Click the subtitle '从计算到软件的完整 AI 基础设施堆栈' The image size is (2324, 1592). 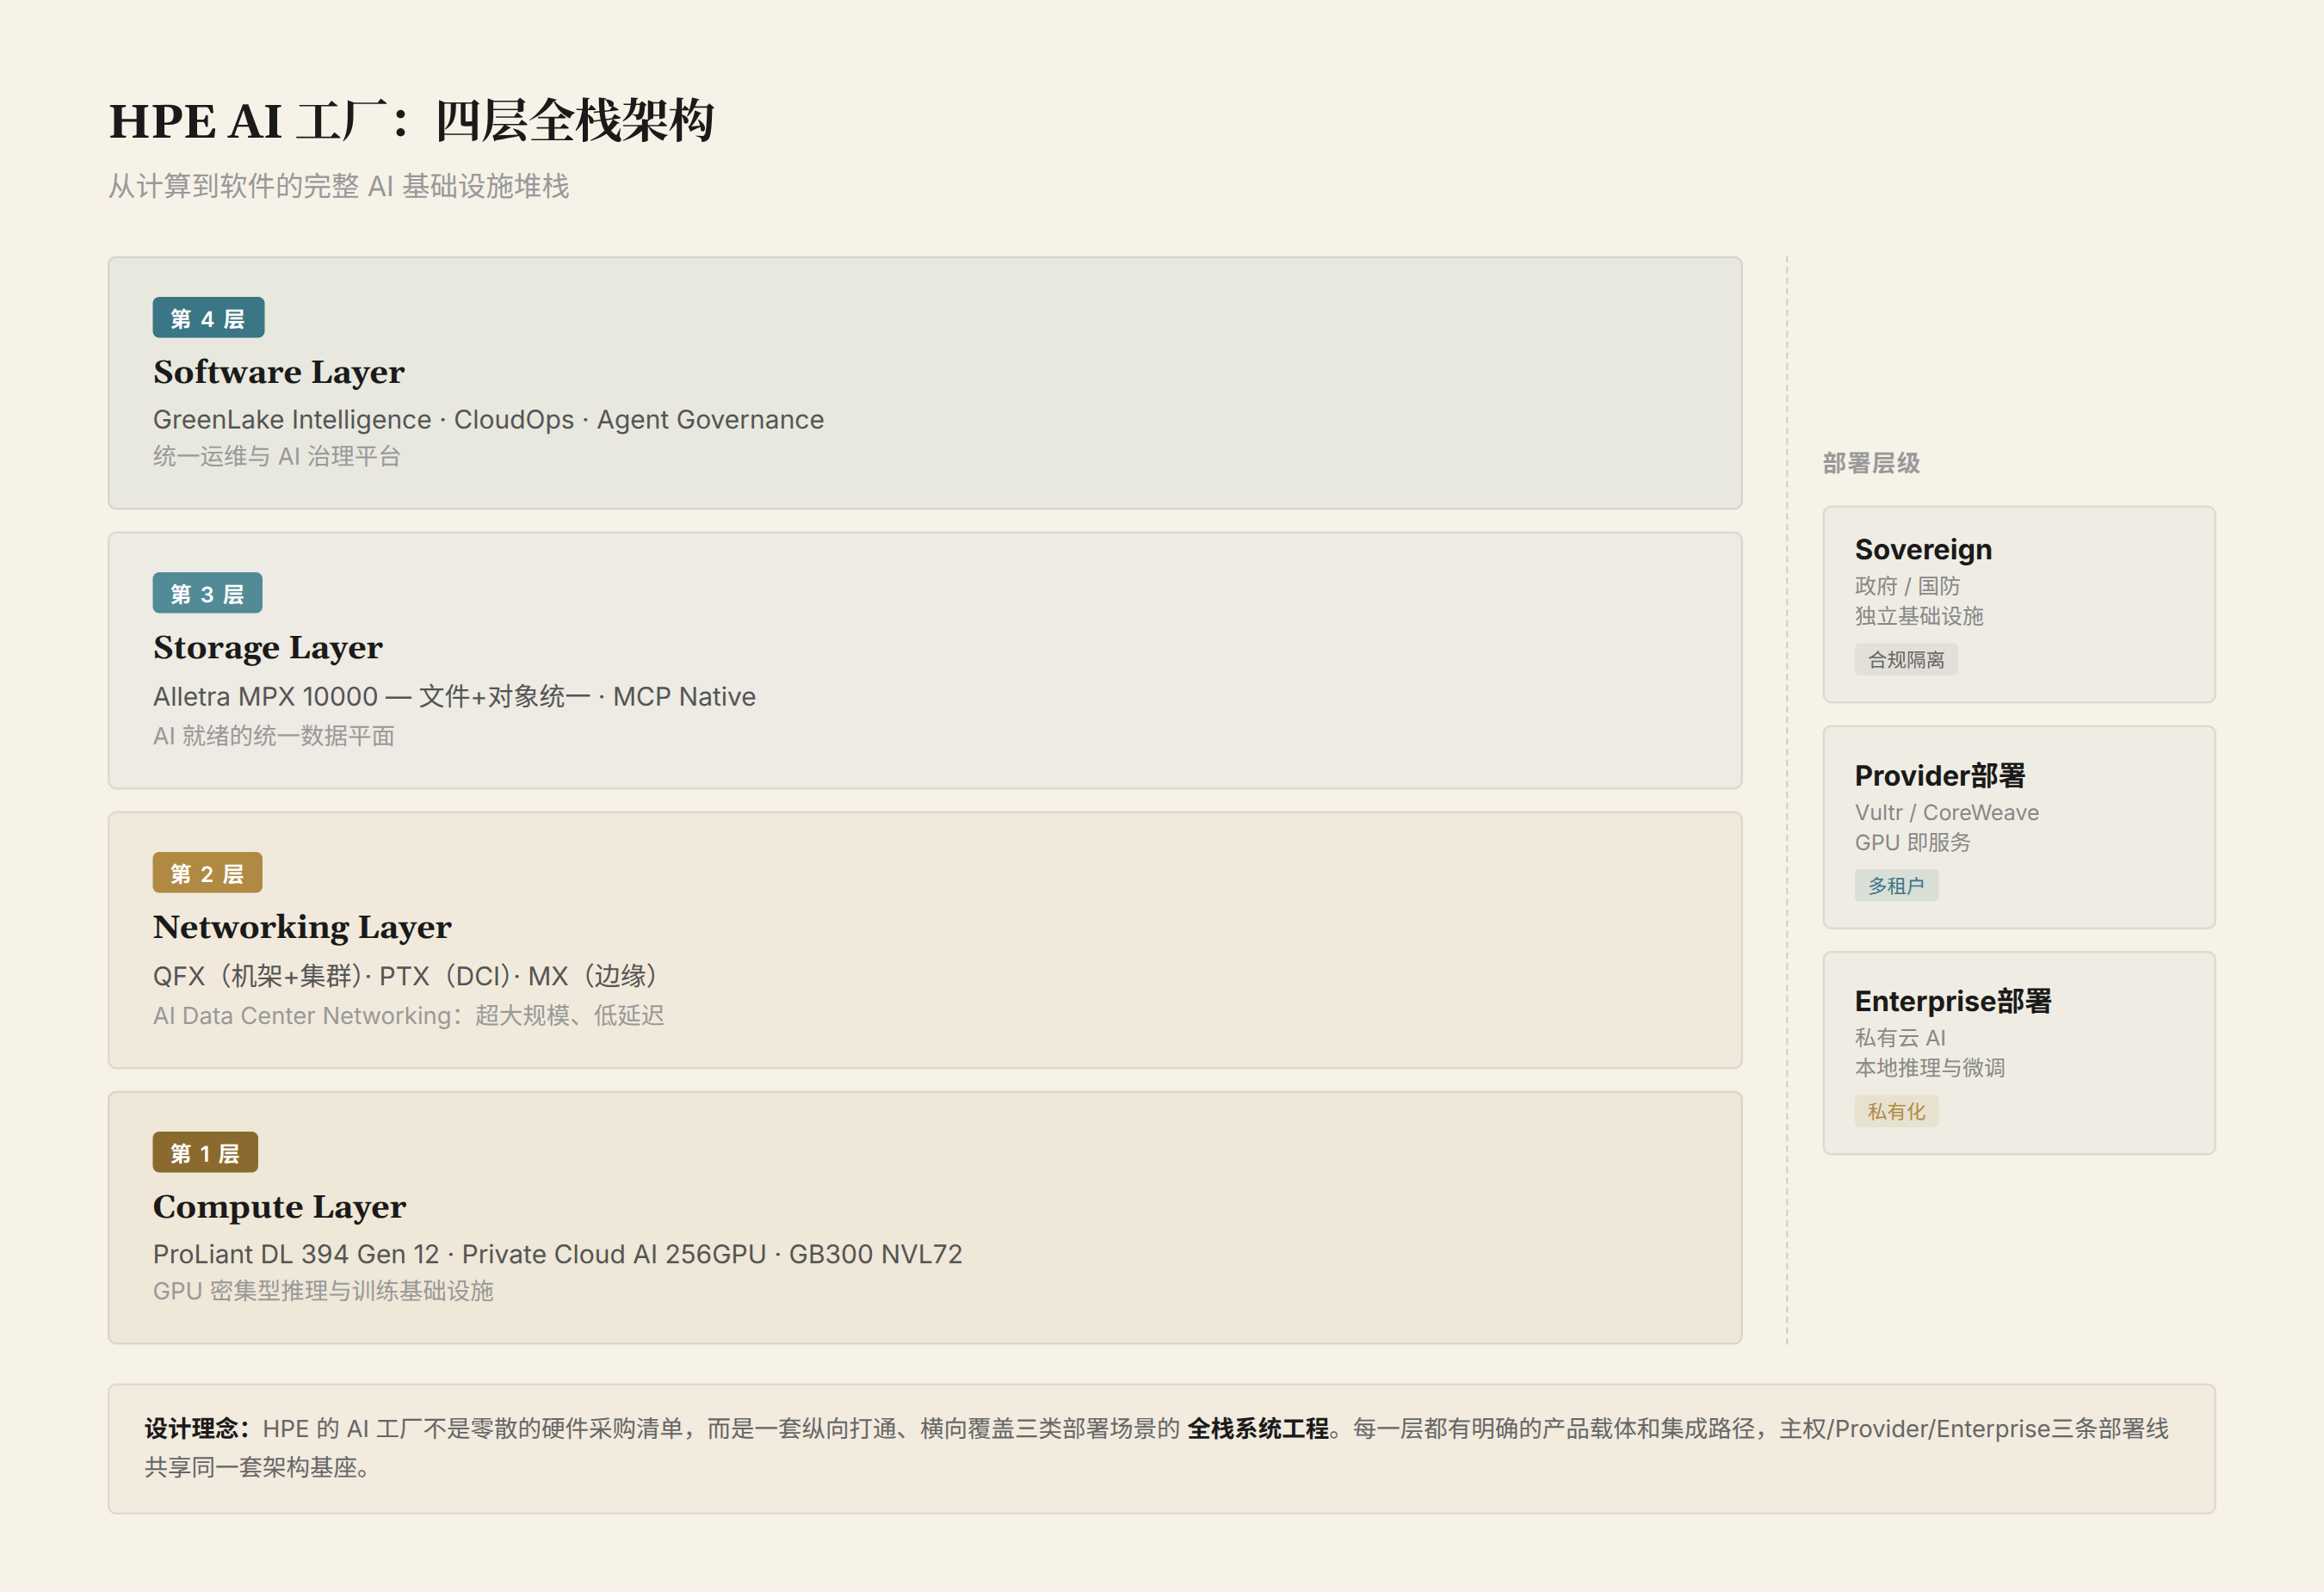pyautogui.click(x=338, y=186)
